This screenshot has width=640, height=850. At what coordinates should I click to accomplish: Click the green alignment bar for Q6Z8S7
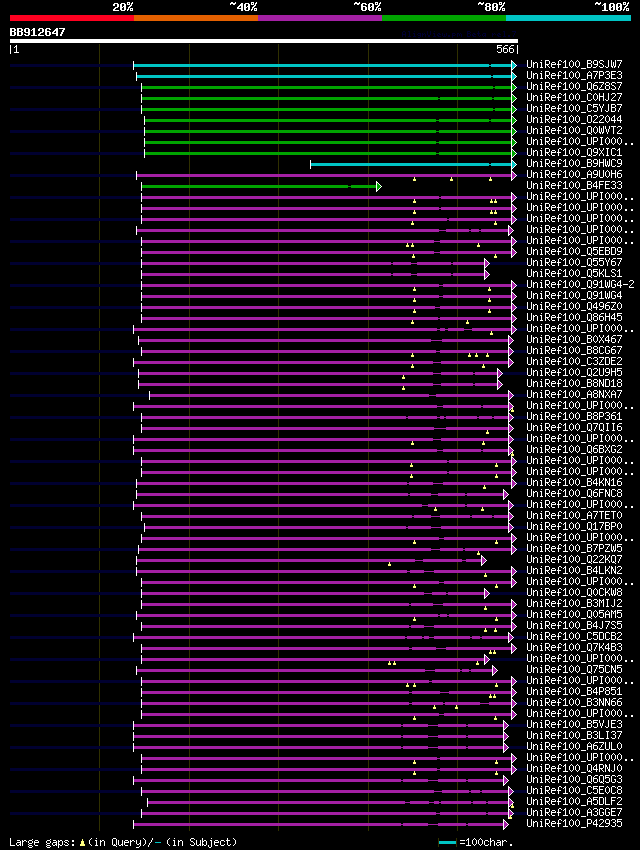point(327,87)
